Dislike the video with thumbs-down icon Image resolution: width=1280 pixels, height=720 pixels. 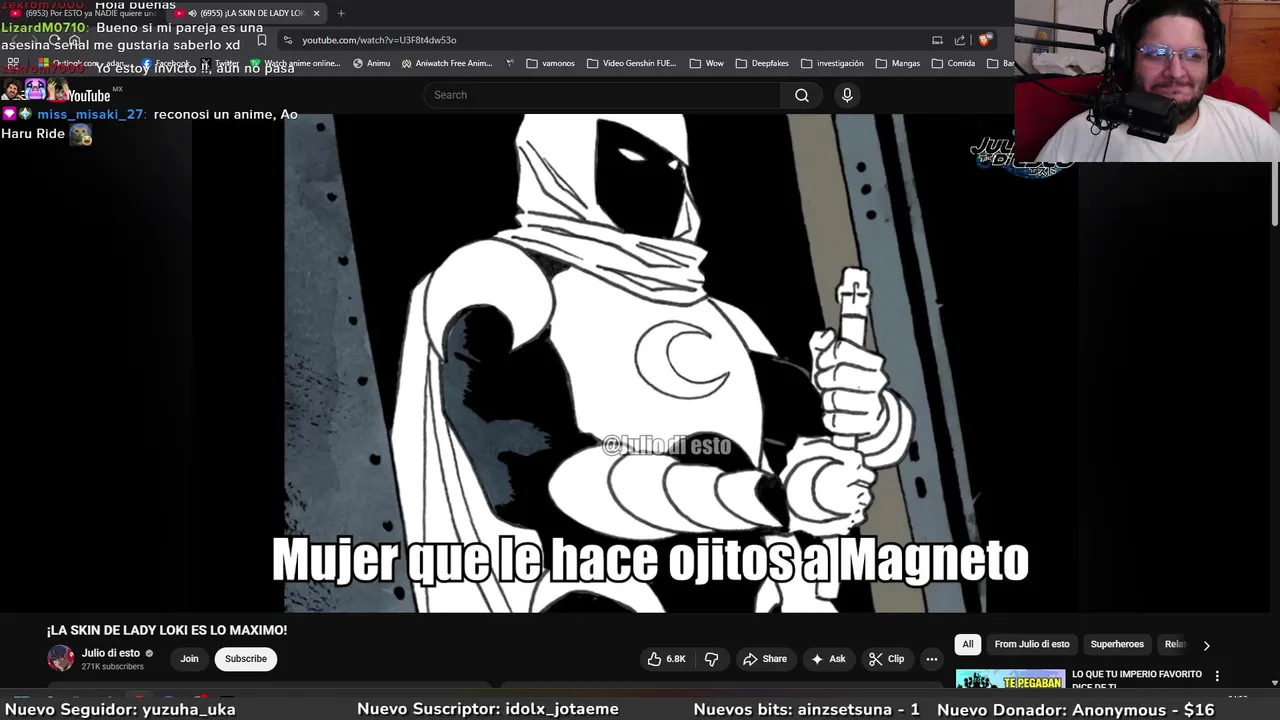pyautogui.click(x=712, y=659)
